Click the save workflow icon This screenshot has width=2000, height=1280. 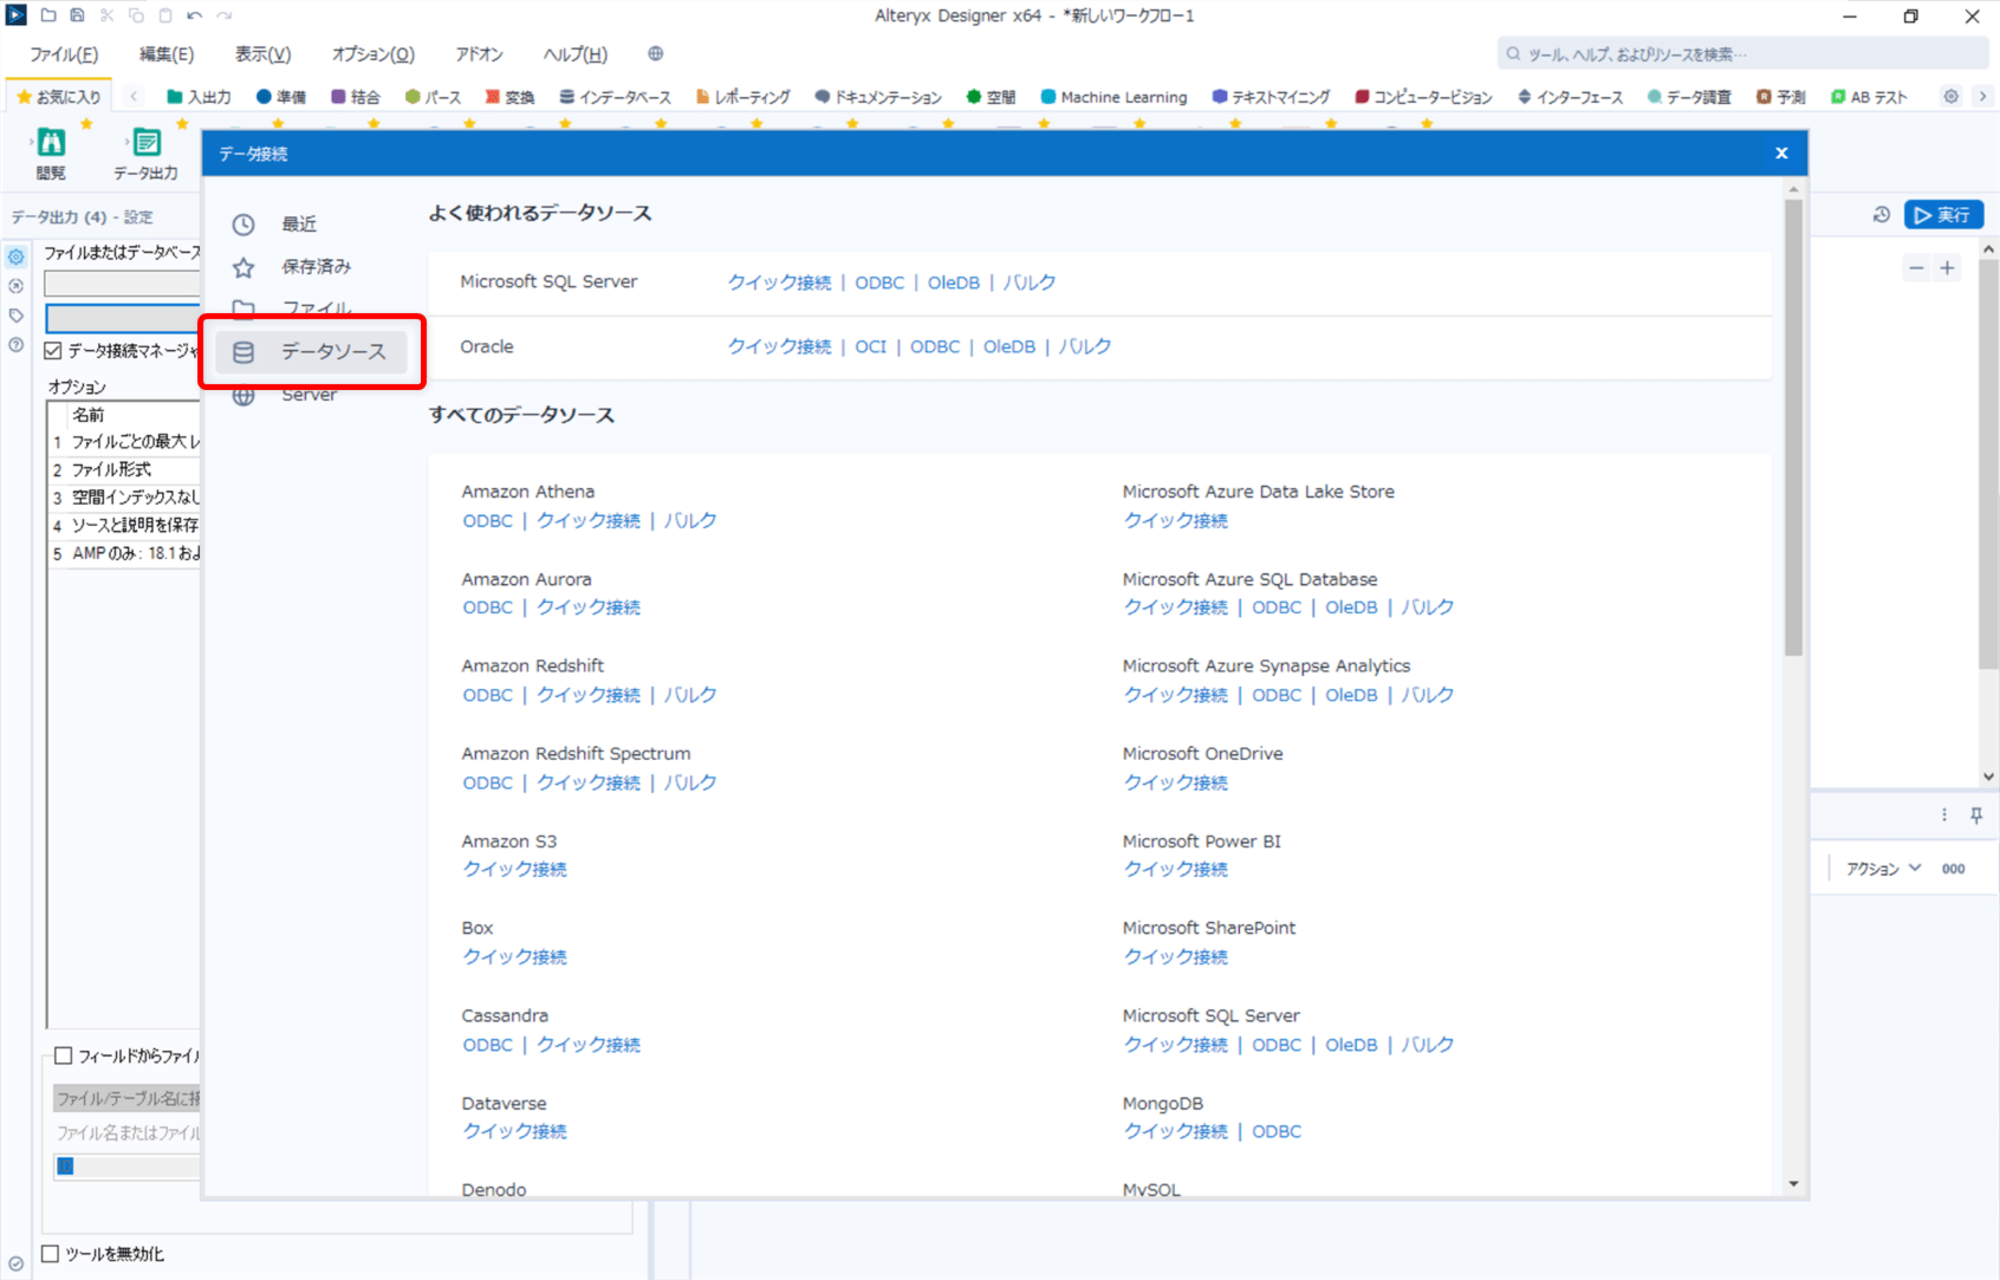77,15
